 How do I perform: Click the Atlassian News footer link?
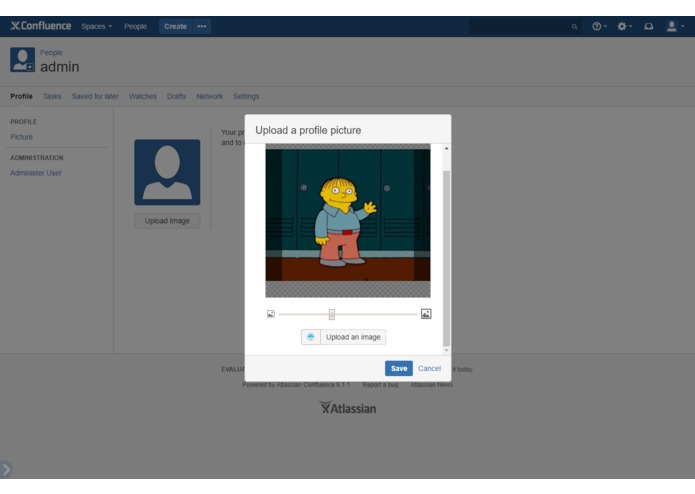click(431, 385)
